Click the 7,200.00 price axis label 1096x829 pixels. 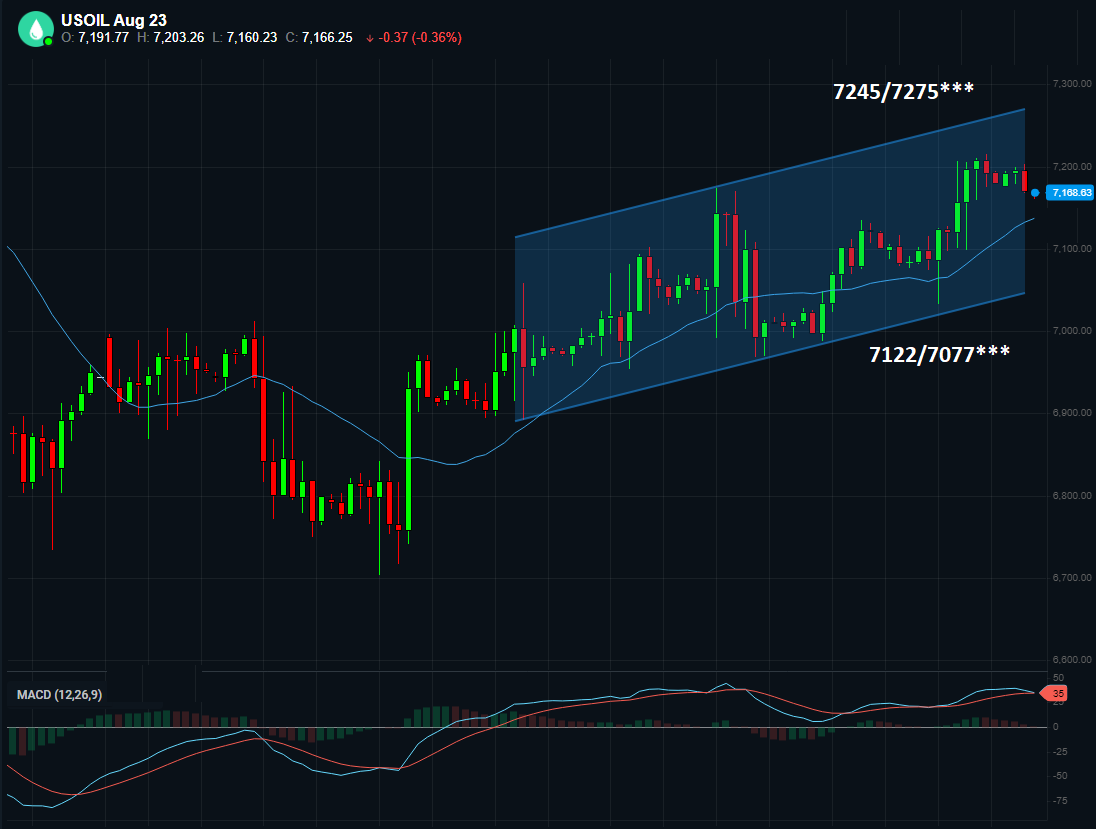coord(1072,166)
